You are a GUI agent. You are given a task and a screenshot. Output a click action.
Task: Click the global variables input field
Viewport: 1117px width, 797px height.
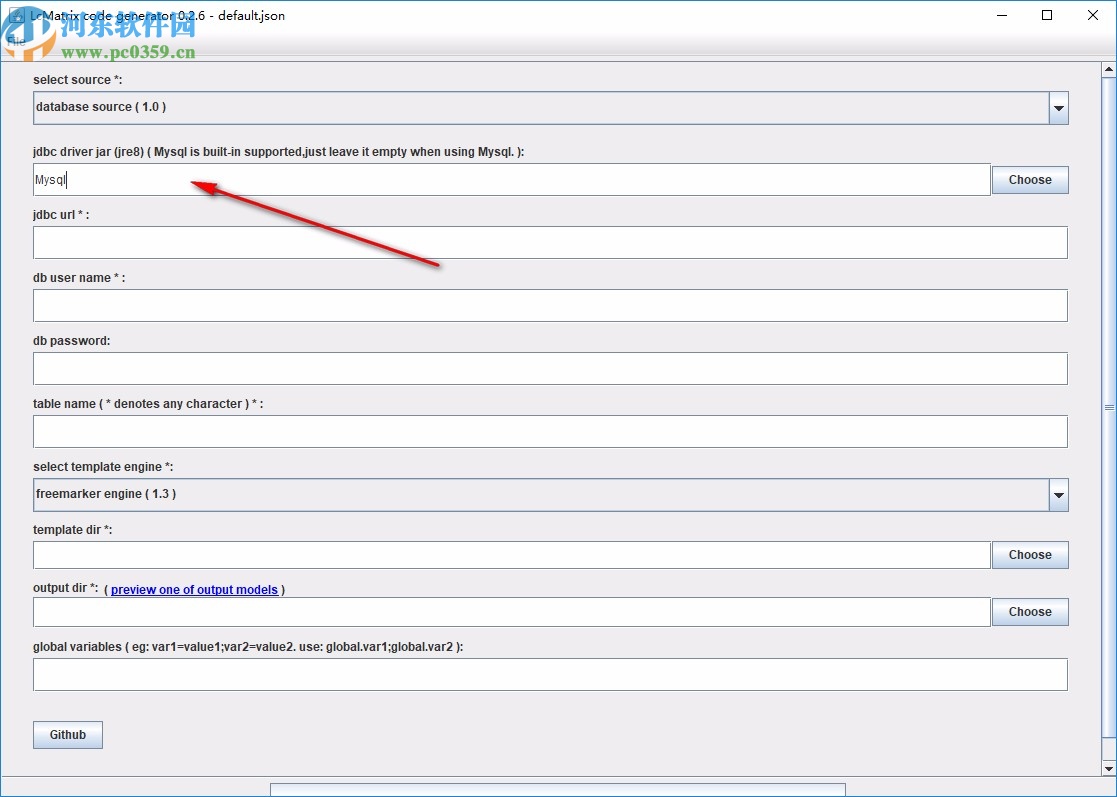550,674
